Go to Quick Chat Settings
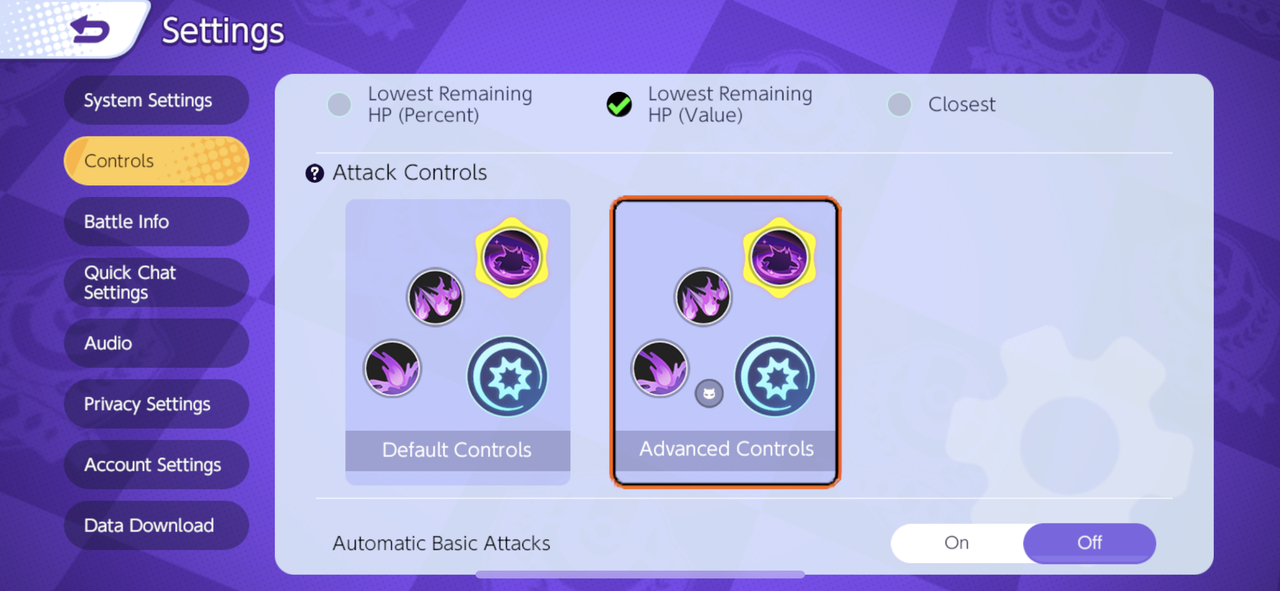 [x=156, y=283]
